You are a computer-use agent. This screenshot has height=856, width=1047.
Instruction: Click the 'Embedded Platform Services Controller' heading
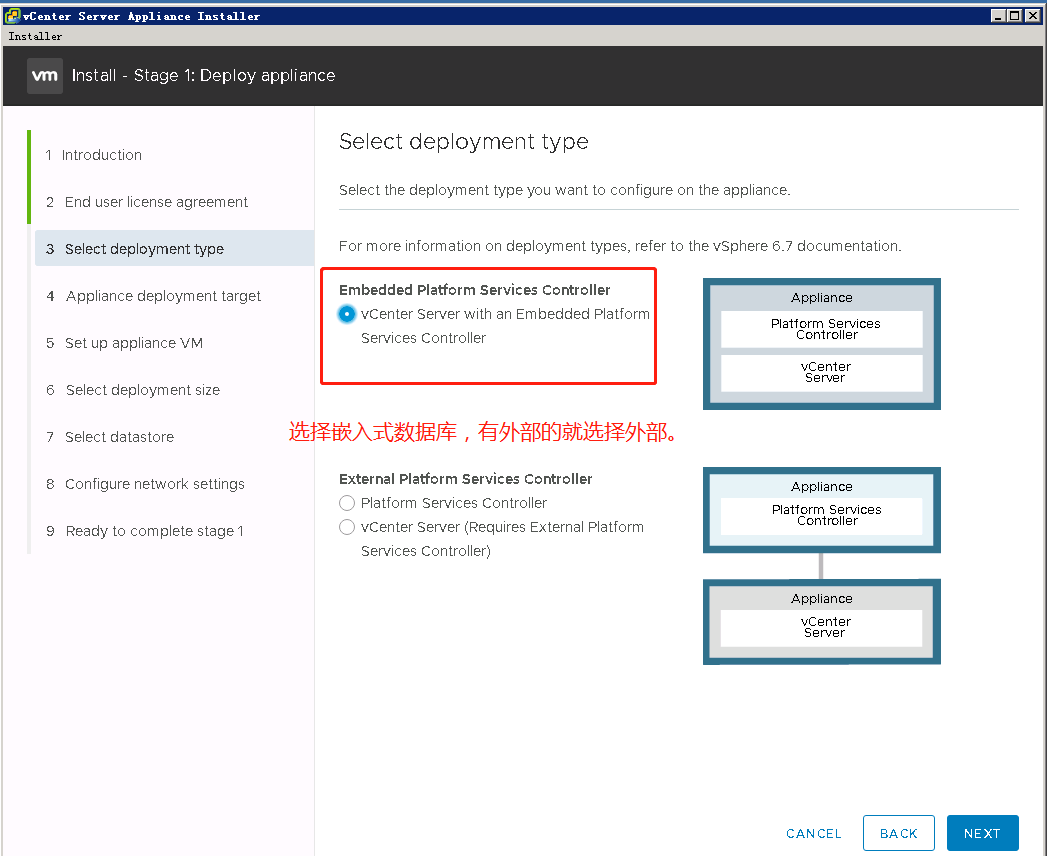pos(474,290)
